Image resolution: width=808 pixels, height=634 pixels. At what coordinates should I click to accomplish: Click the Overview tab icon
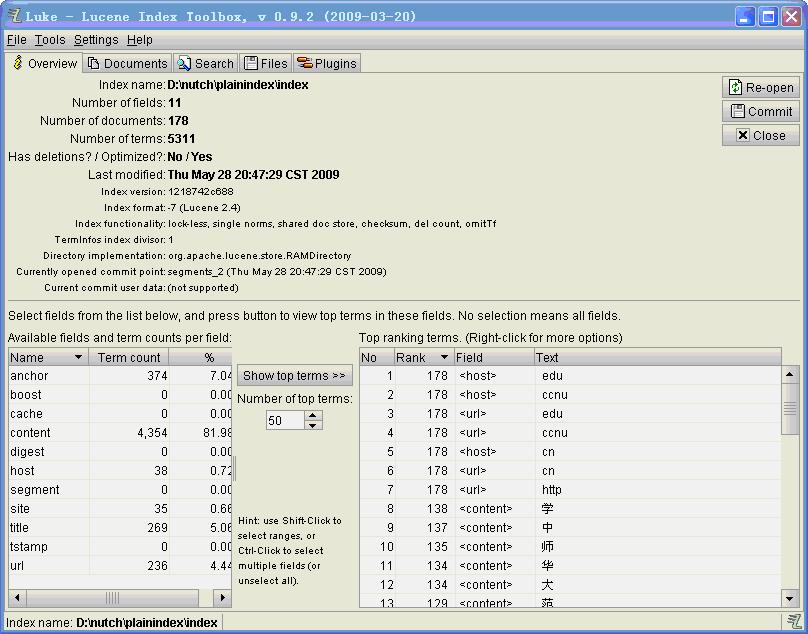(18, 62)
